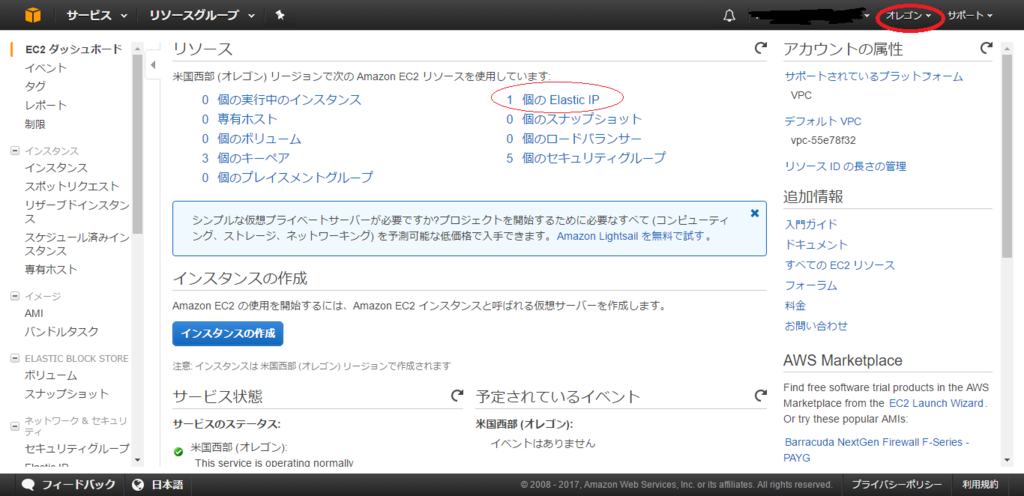Image resolution: width=1024 pixels, height=496 pixels.
Task: Open イベント in the sidebar
Action: click(45, 68)
